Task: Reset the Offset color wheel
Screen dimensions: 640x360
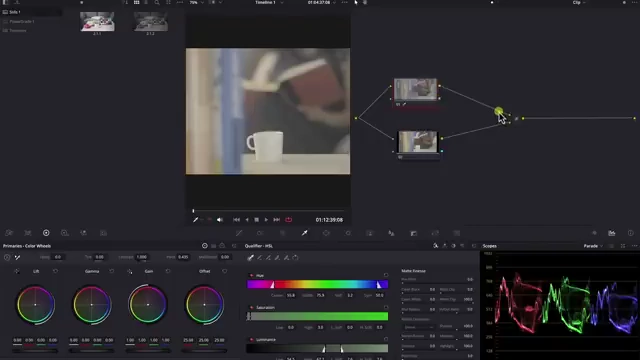Action: pos(224,271)
